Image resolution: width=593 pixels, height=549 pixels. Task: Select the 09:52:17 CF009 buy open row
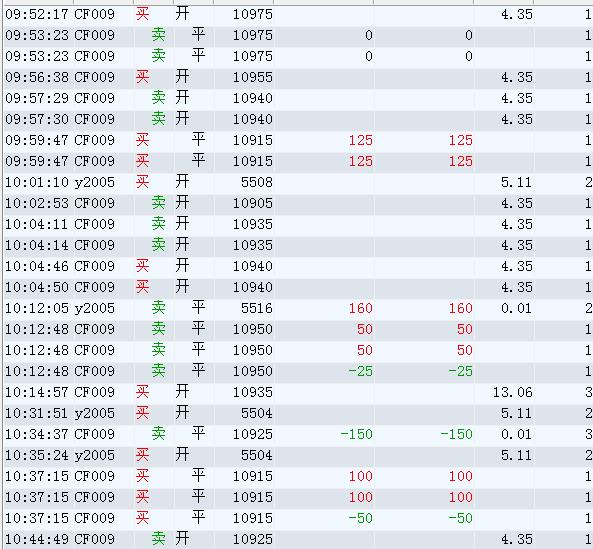[x=298, y=14]
